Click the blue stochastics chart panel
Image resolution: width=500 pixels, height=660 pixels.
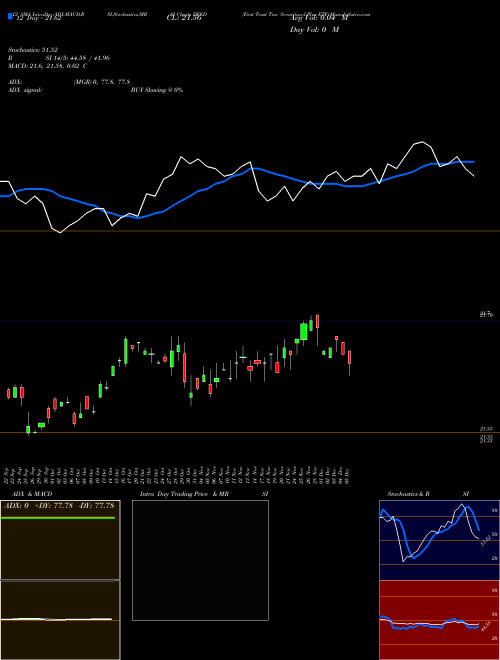439,540
